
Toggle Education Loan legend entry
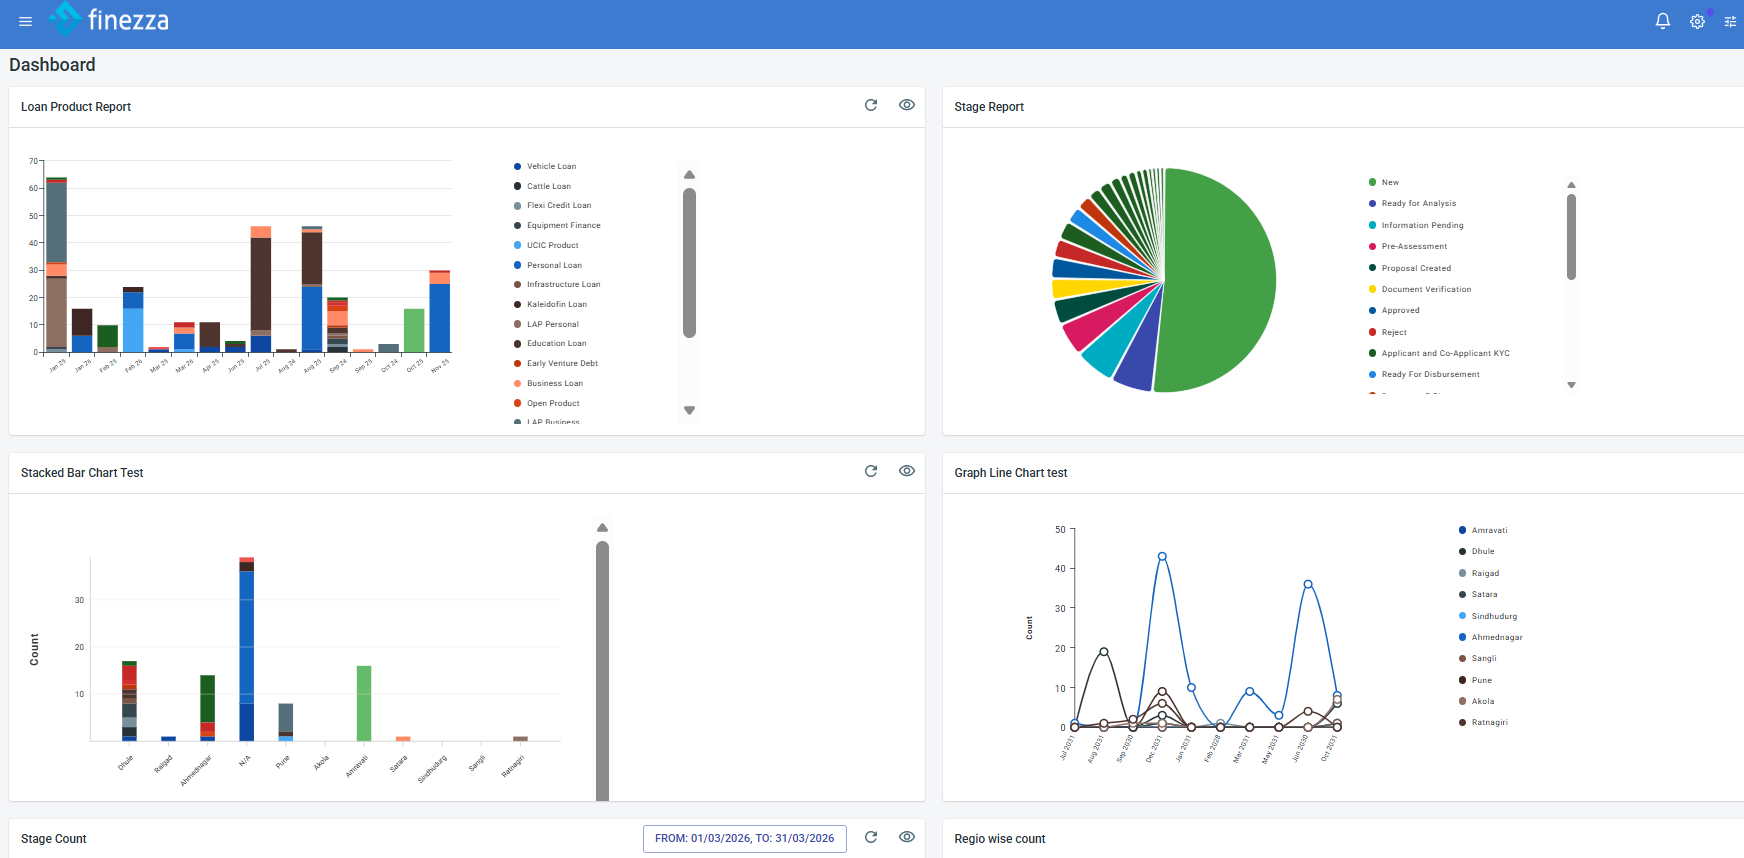pos(550,344)
